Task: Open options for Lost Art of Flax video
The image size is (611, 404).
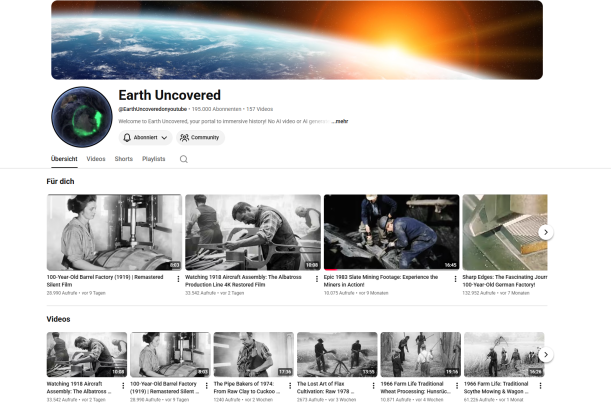Action: coord(373,386)
